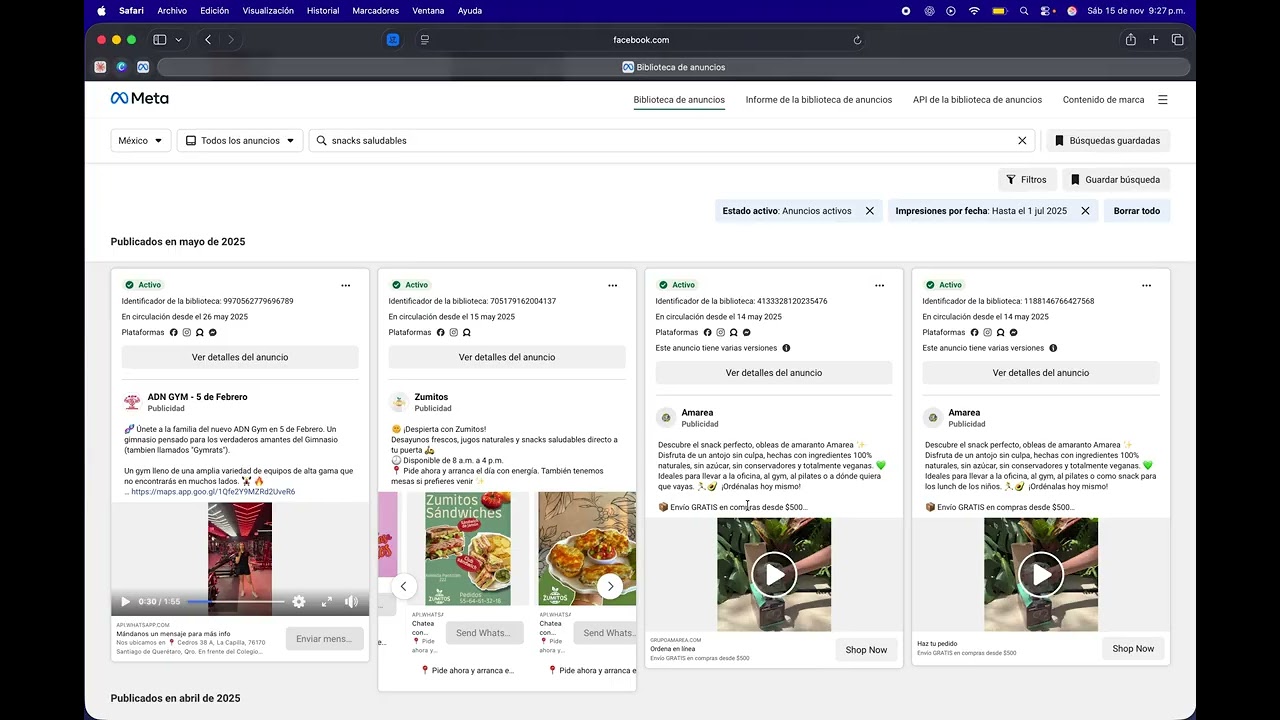Mute the ADN GYM video sound
1280x720 pixels.
[x=351, y=601]
